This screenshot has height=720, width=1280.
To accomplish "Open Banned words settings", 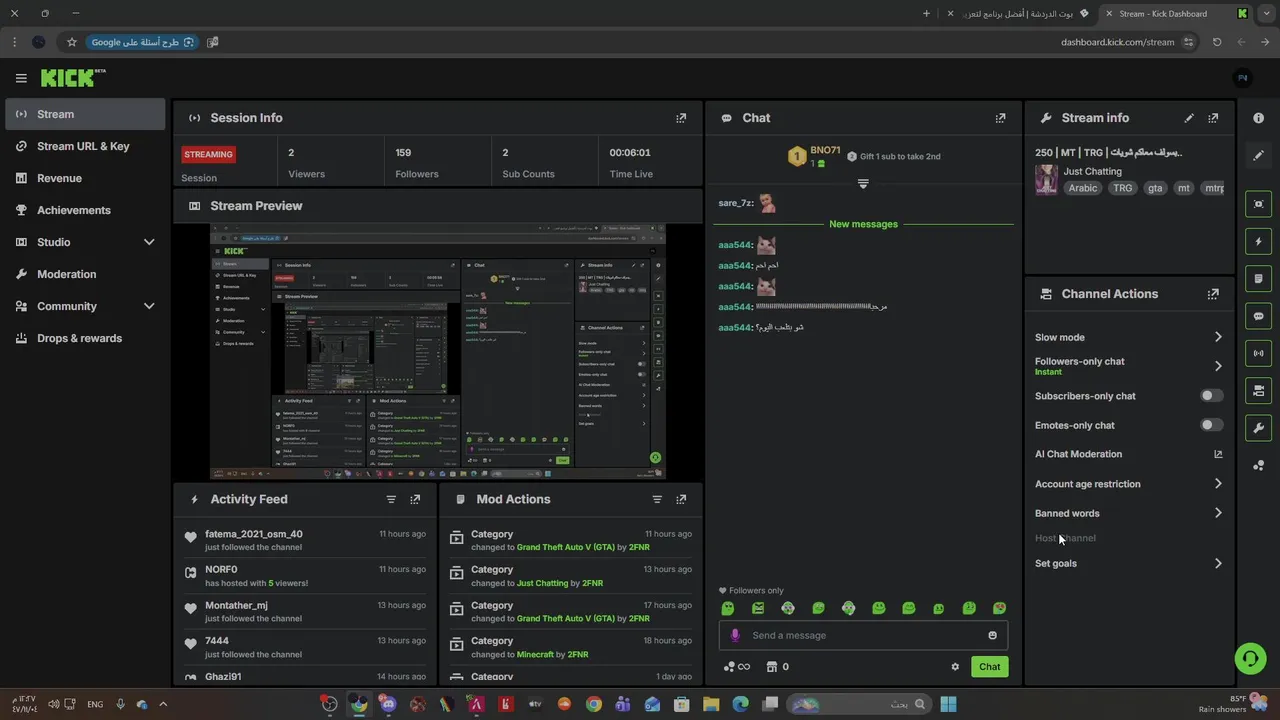I will coord(1129,513).
